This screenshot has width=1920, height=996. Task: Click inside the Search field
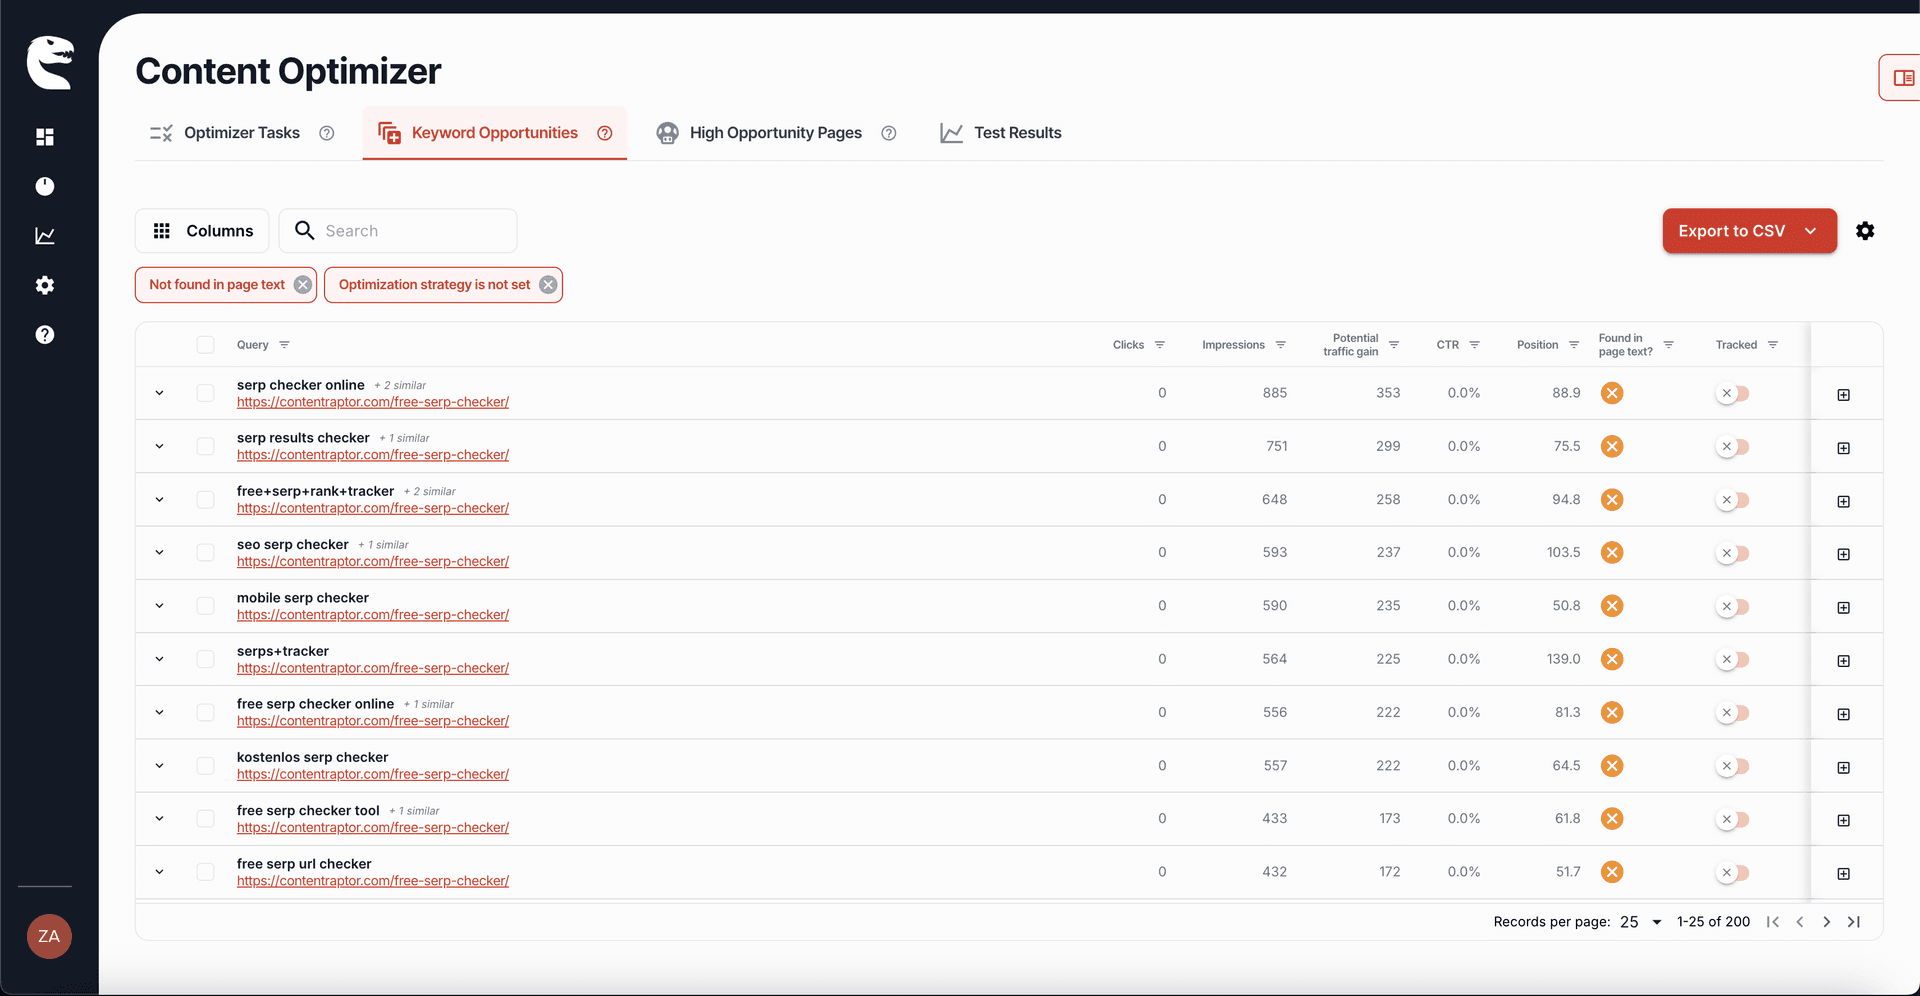pos(400,230)
